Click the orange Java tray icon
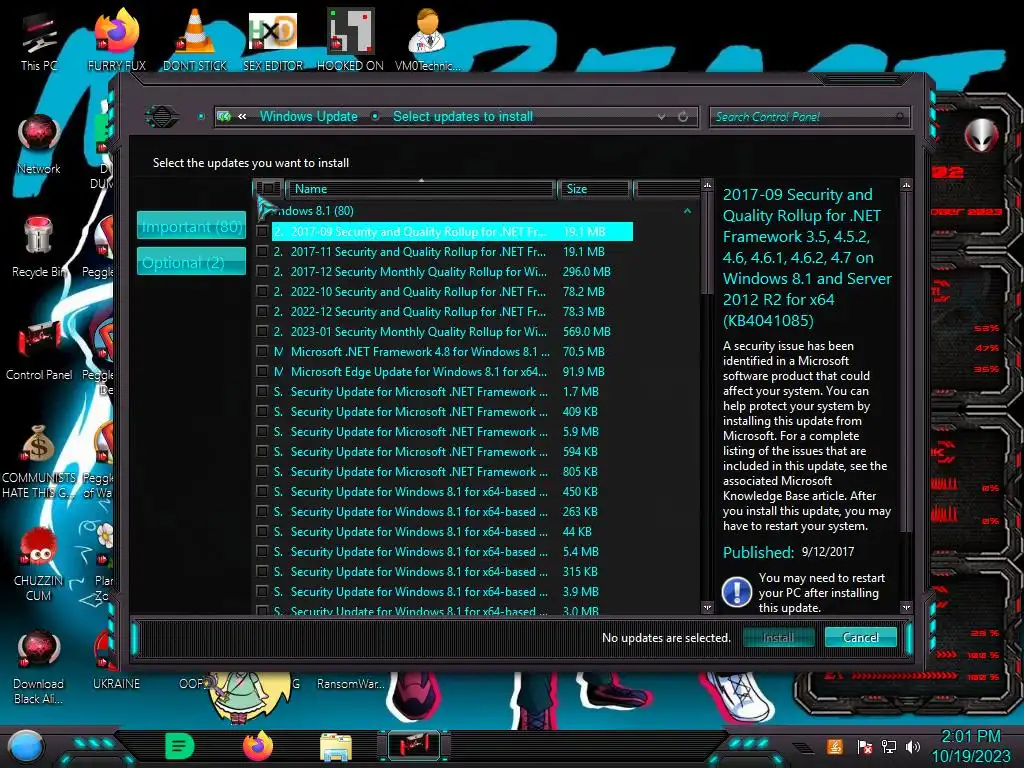Viewport: 1024px width, 768px height. pyautogui.click(x=835, y=746)
